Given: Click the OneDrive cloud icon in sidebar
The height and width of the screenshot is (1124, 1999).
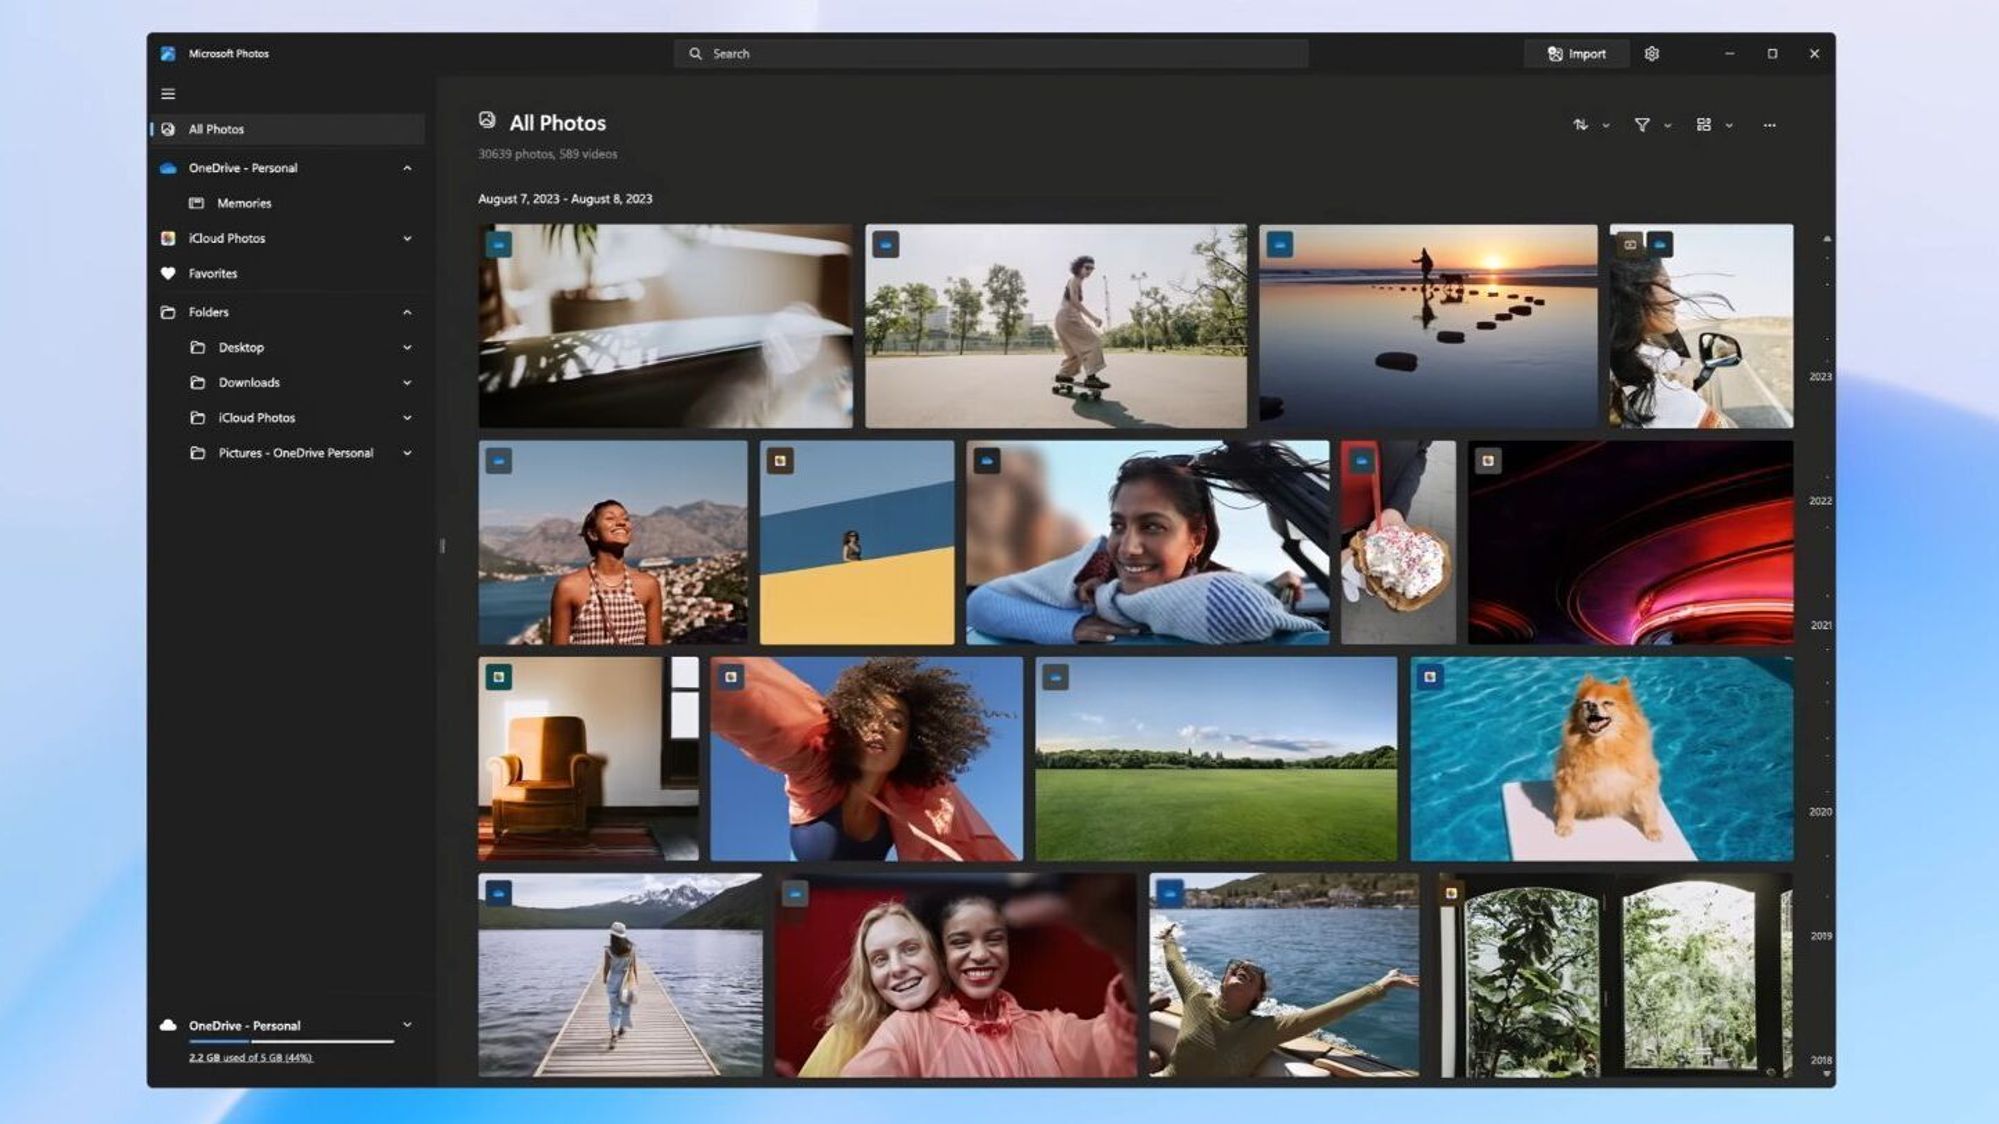Looking at the screenshot, I should point(168,168).
